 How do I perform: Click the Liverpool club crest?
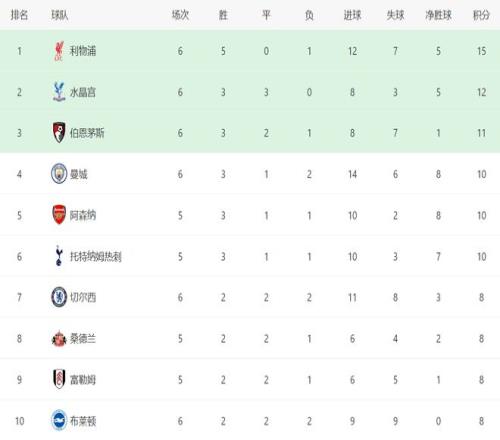(59, 51)
